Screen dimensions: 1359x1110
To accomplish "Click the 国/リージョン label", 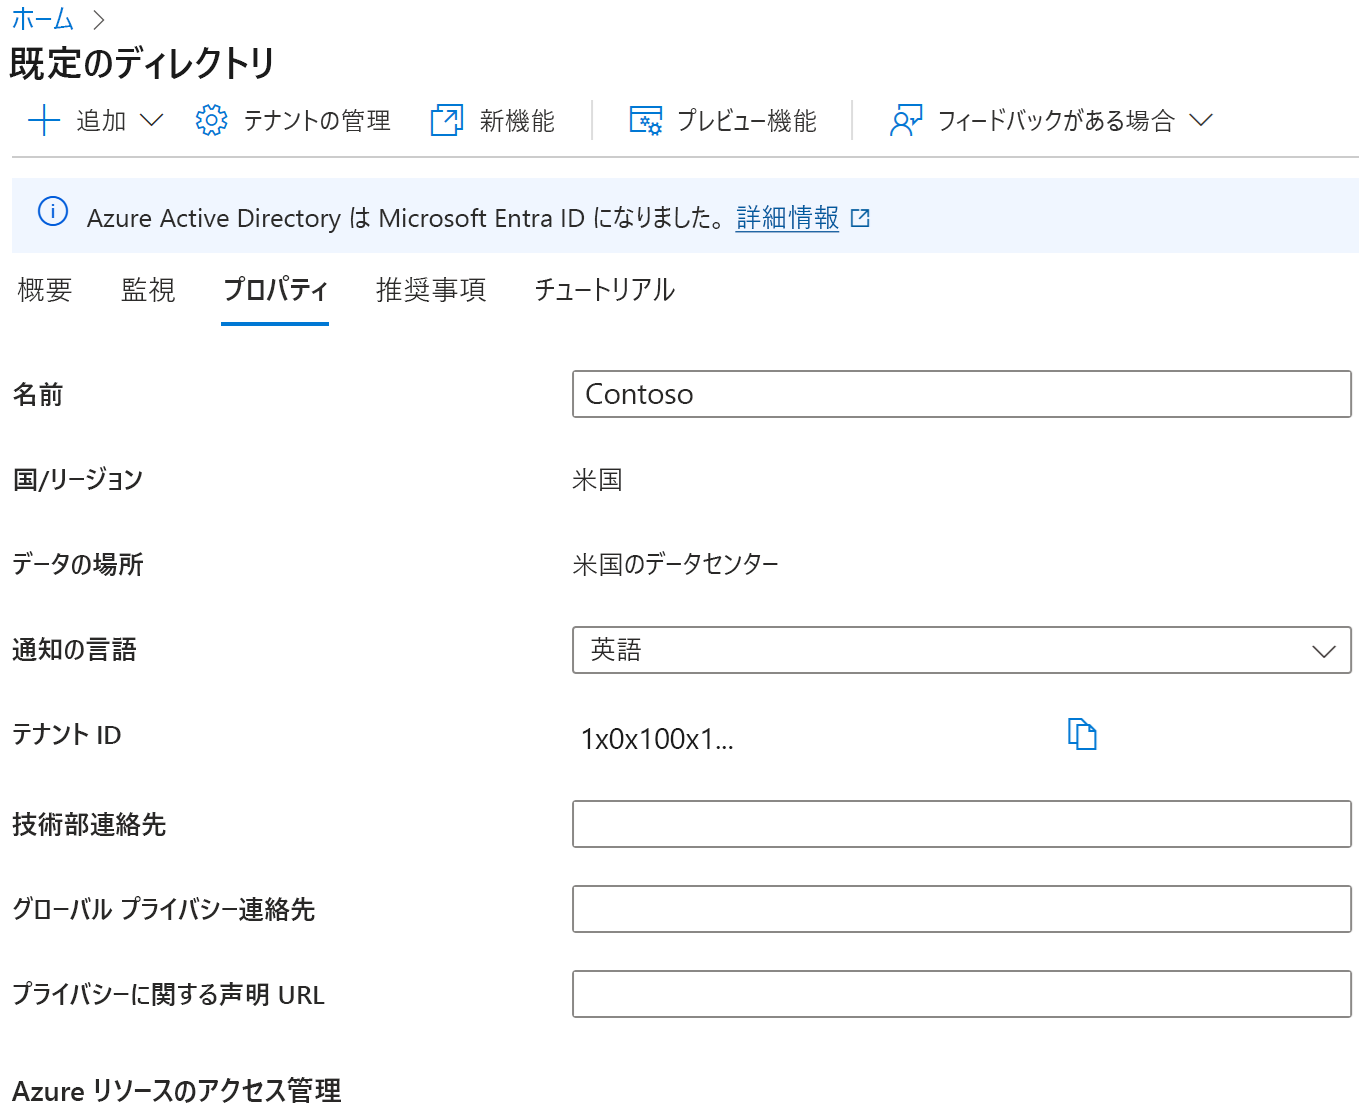I will [x=78, y=480].
